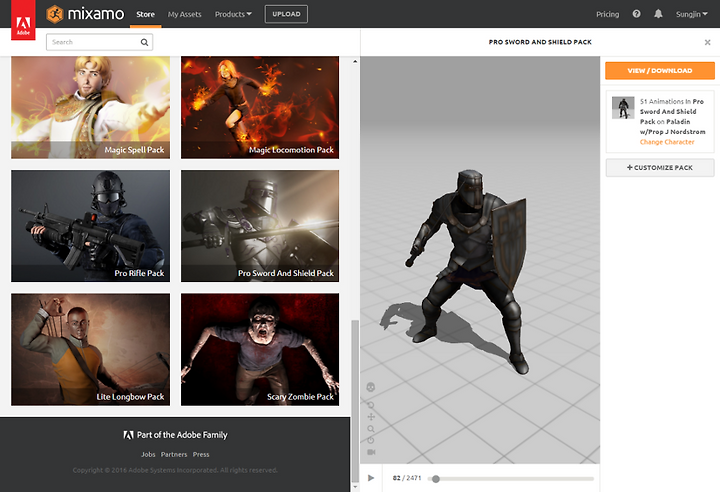Select the zoom tool in viewer

[371, 429]
